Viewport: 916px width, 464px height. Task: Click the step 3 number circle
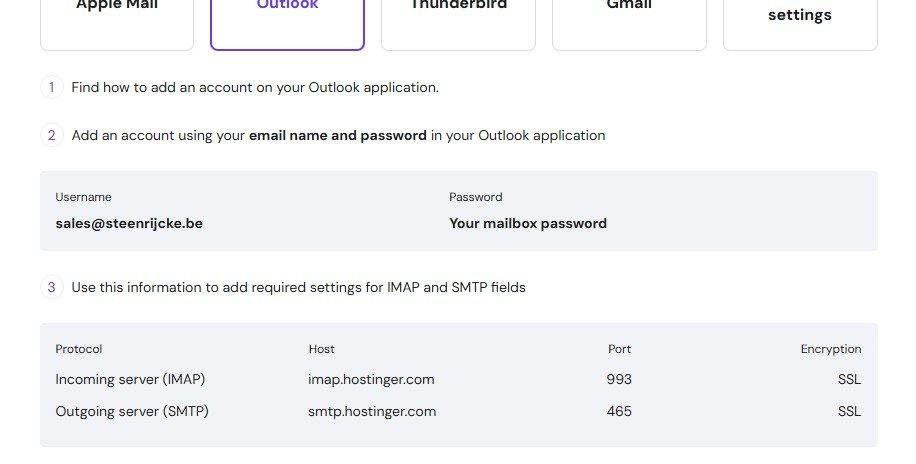pos(52,287)
